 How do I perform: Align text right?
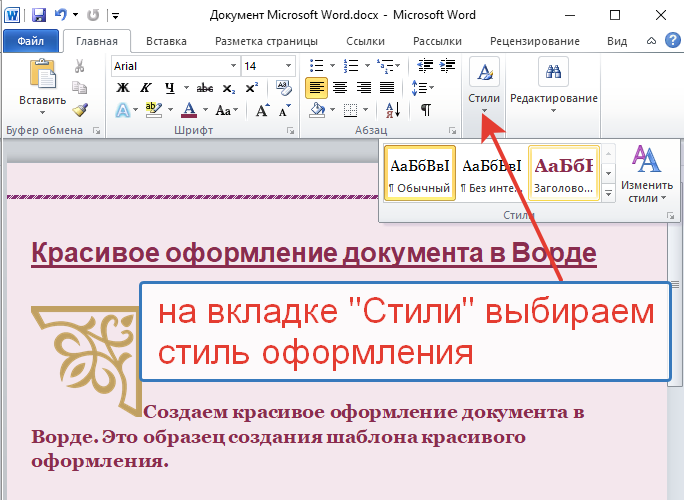pyautogui.click(x=363, y=88)
